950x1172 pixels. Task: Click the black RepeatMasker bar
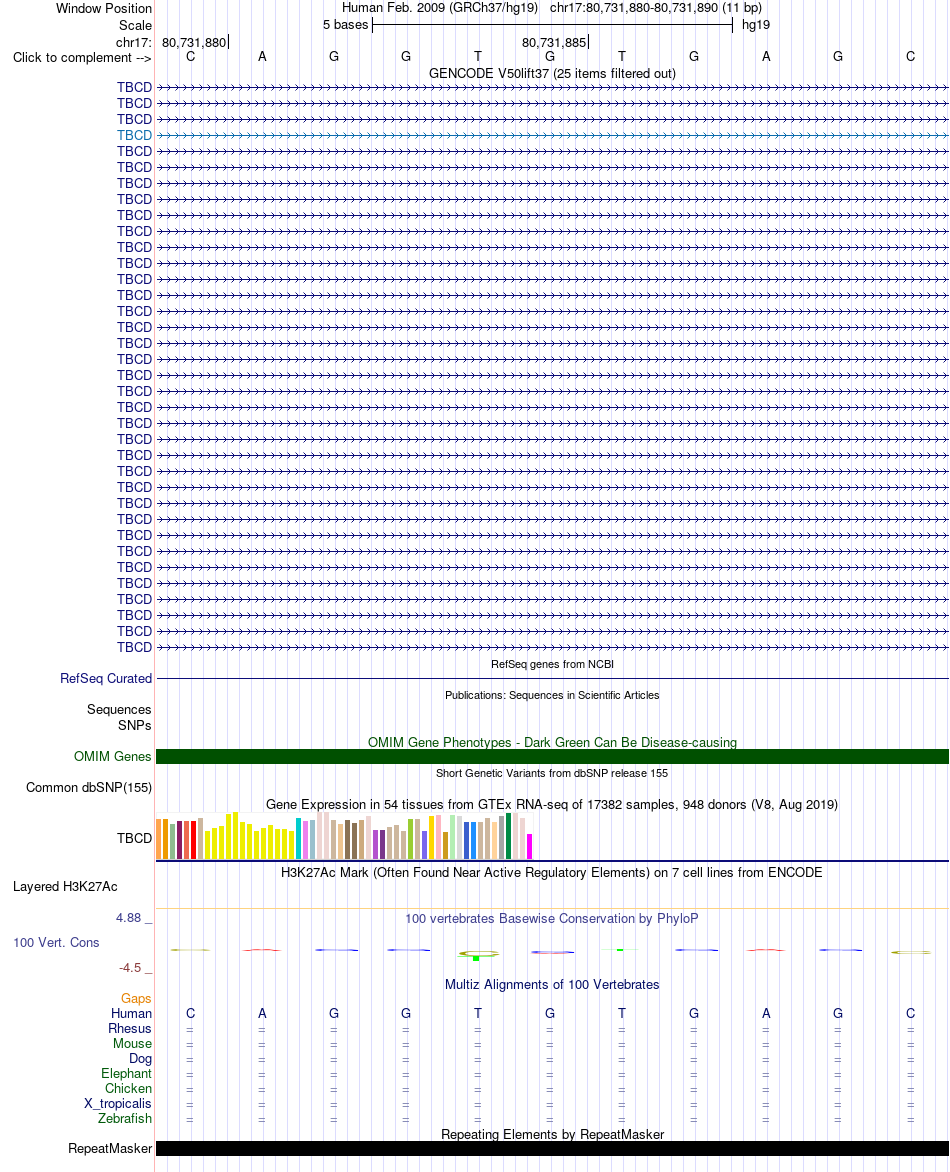pyautogui.click(x=552, y=1149)
